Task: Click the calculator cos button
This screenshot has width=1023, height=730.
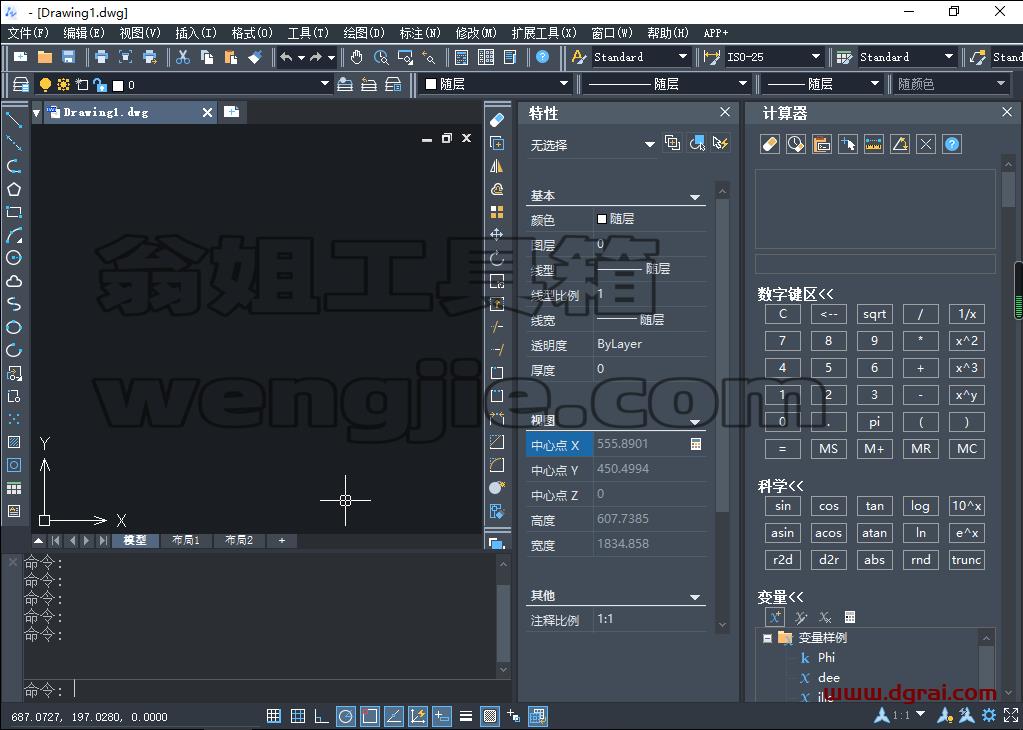Action: click(x=829, y=506)
